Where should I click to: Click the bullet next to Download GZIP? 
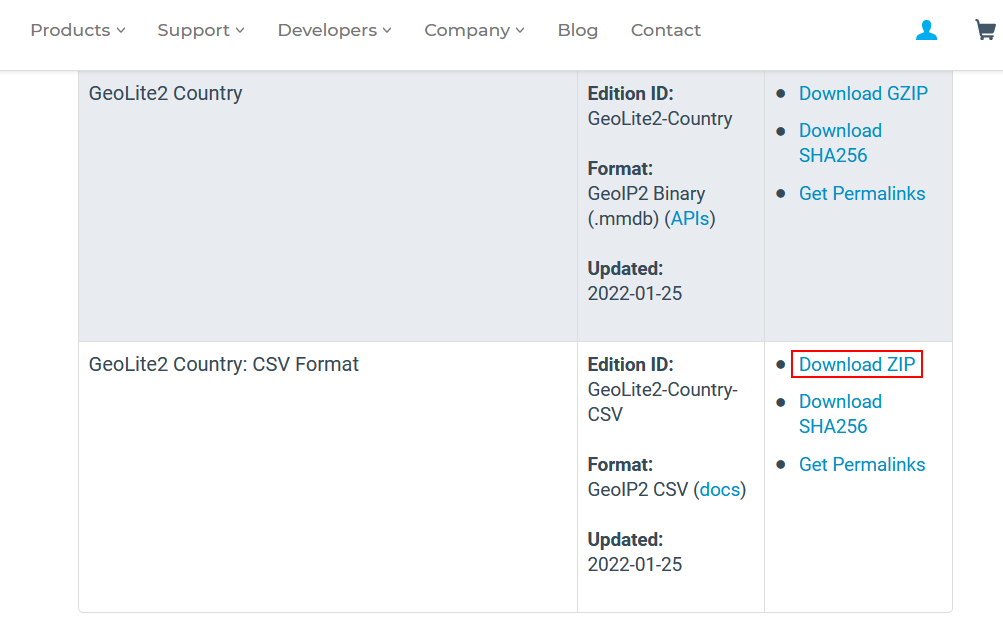tap(781, 93)
